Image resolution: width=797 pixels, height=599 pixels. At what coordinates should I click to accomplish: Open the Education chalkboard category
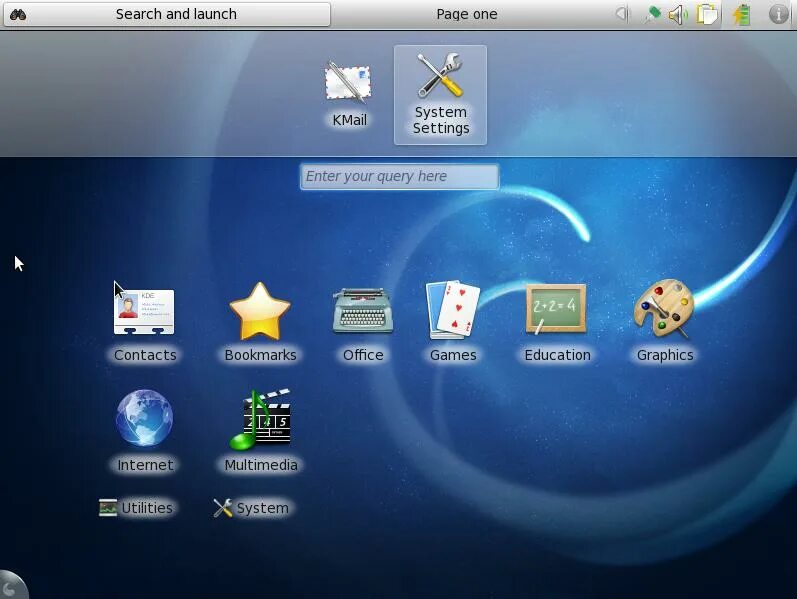(x=557, y=322)
